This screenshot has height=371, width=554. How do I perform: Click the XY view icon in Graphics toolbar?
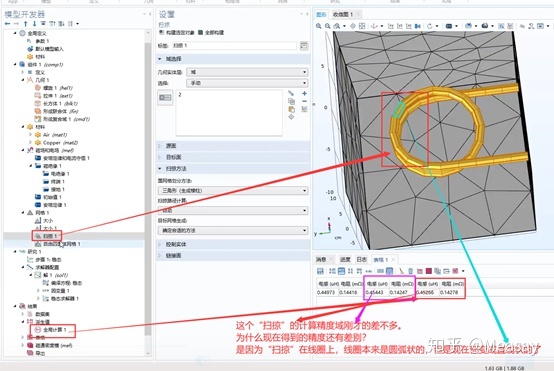coord(391,26)
